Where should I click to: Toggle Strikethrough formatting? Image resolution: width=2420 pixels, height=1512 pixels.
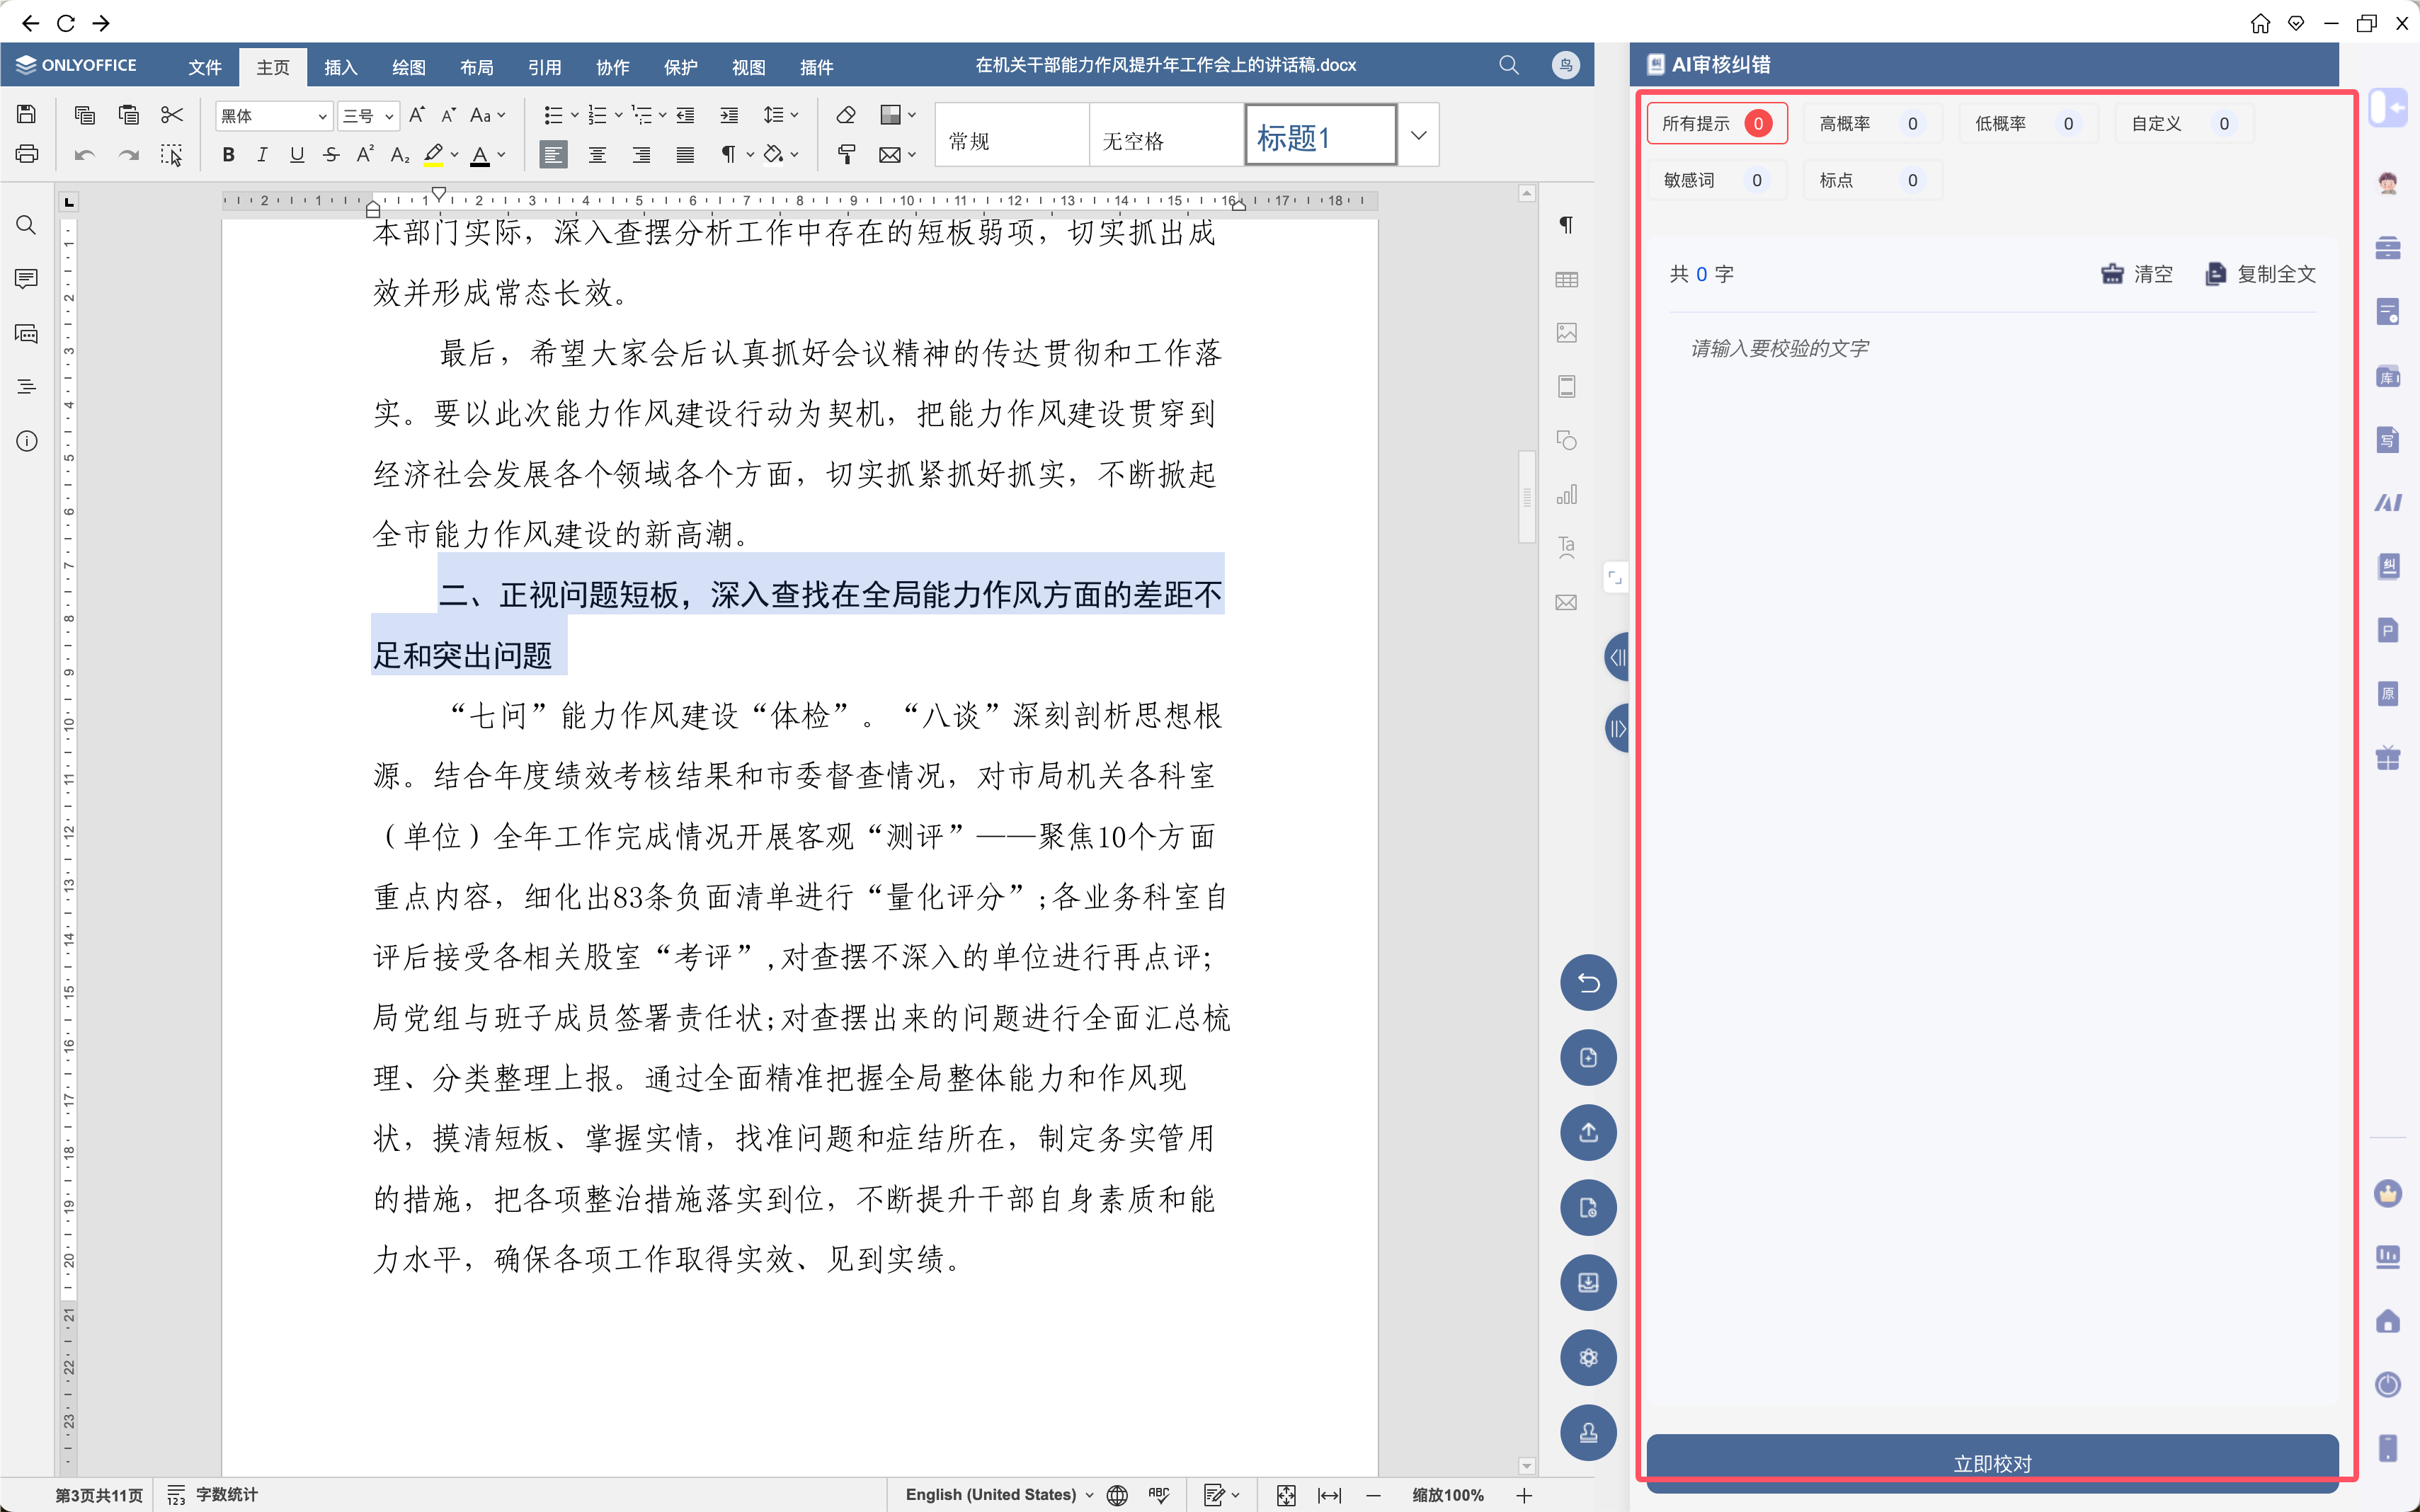coord(331,155)
